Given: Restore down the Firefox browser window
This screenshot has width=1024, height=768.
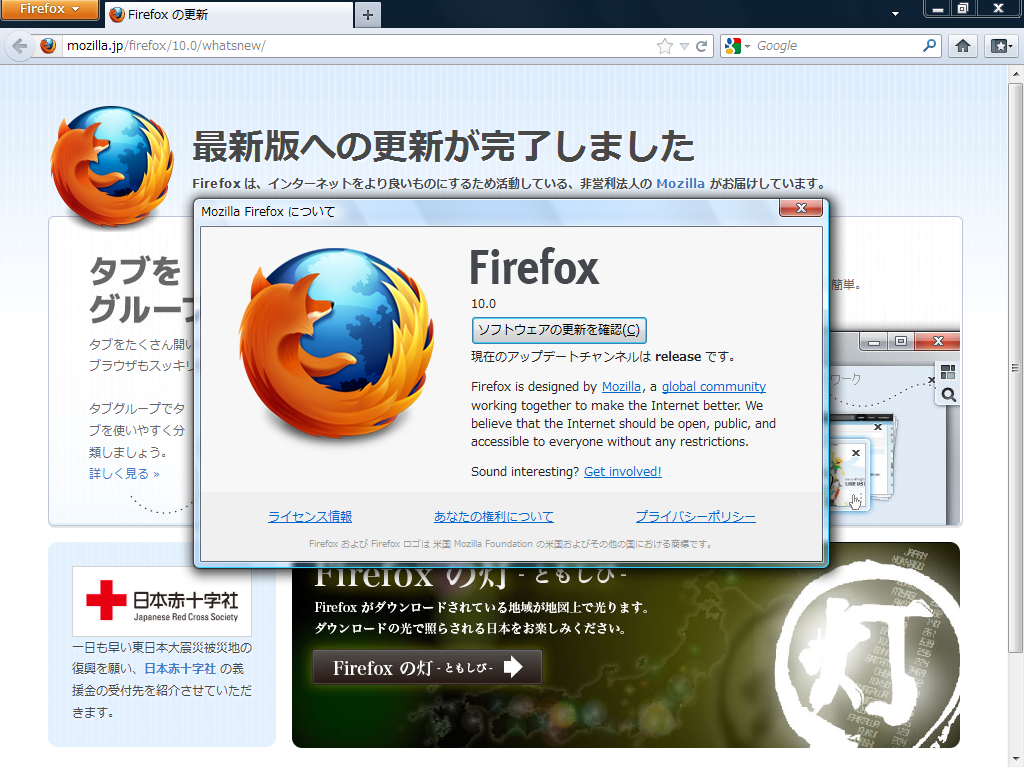Looking at the screenshot, I should tap(963, 8).
